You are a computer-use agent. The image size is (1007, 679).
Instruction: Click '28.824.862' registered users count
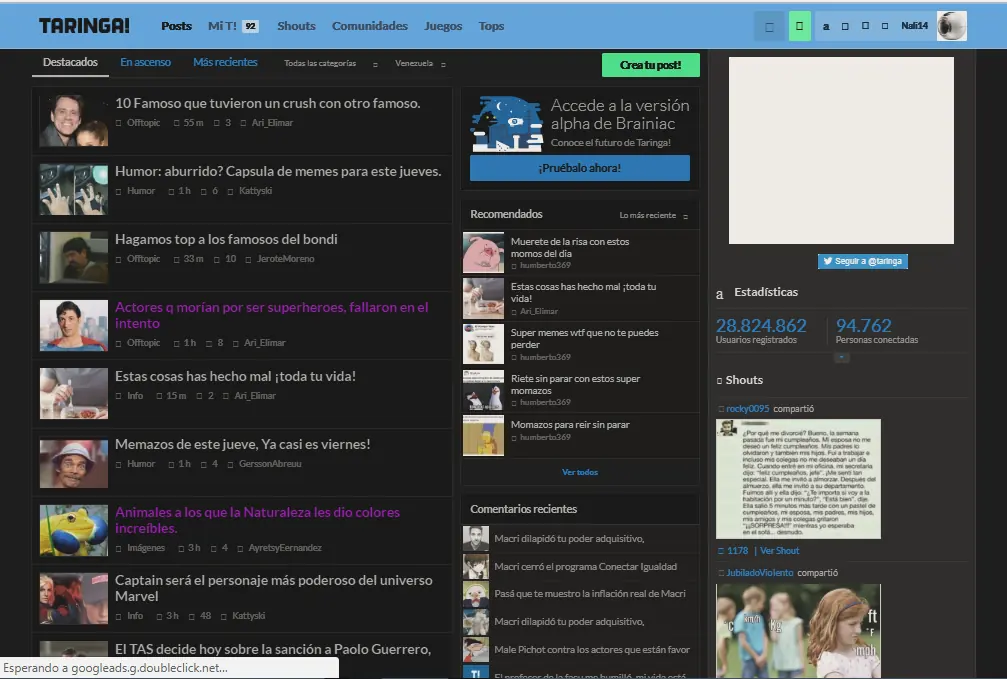coord(761,326)
